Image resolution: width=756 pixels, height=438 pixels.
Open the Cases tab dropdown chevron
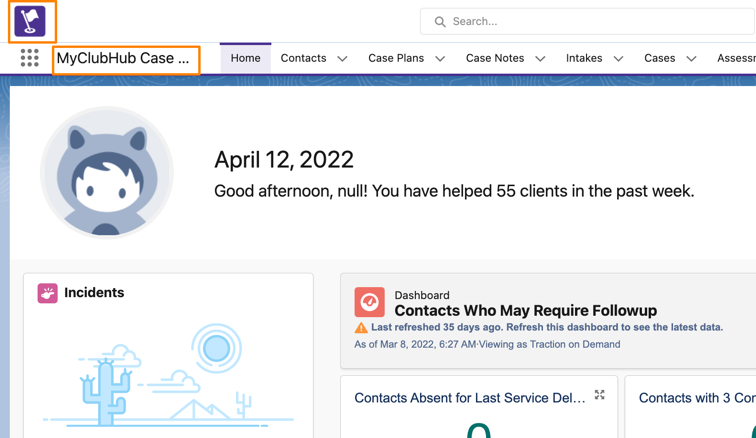(691, 59)
